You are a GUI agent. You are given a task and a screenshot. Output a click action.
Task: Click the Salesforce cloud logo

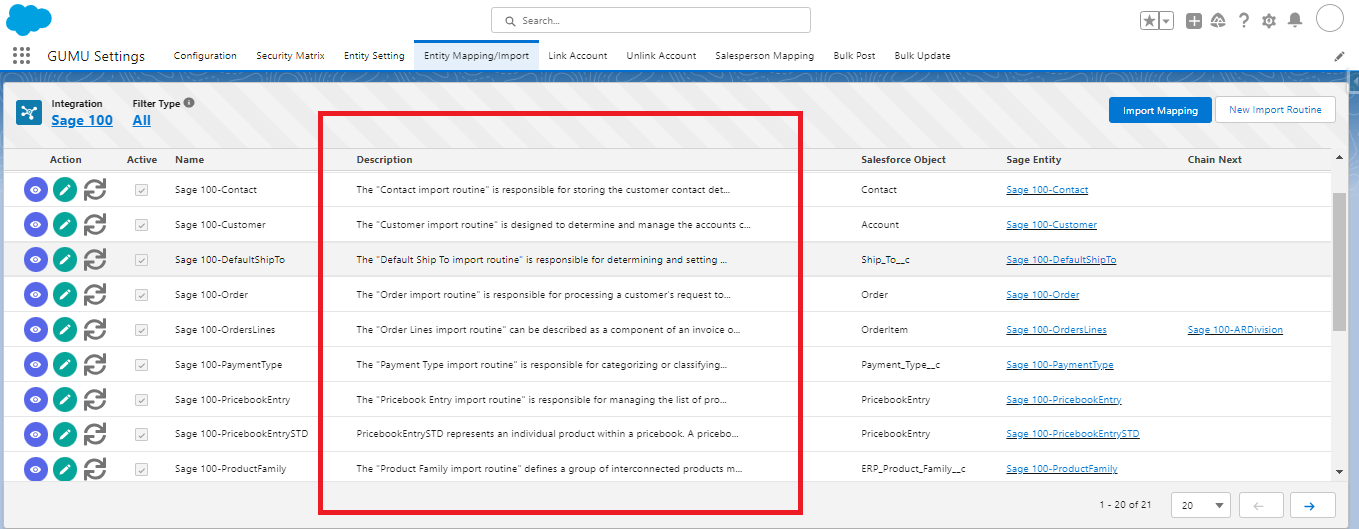click(x=28, y=19)
